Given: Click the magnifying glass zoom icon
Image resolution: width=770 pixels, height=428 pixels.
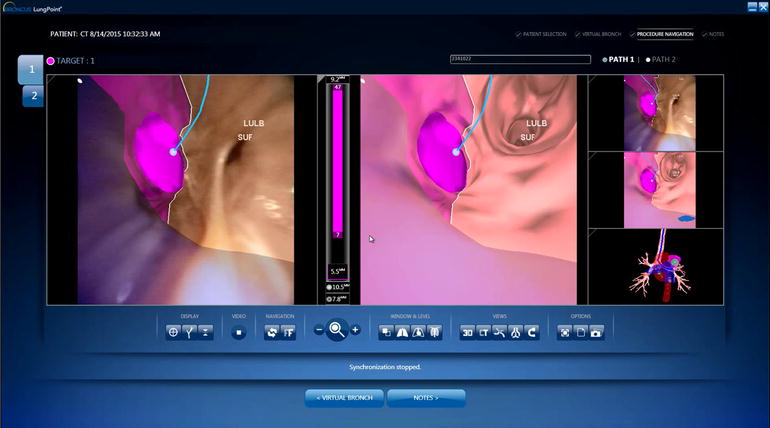Looking at the screenshot, I should pyautogui.click(x=337, y=329).
